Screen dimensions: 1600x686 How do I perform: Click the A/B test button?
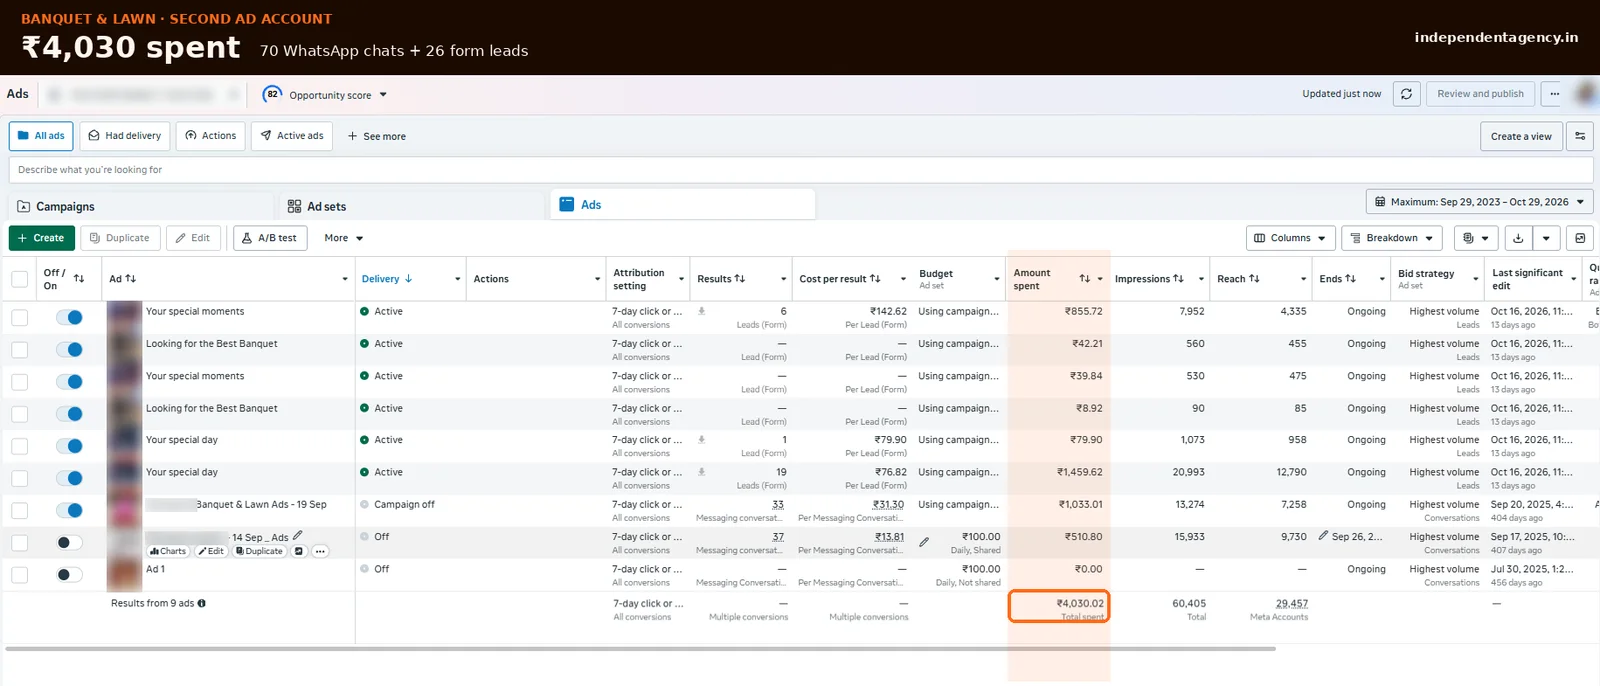coord(270,238)
